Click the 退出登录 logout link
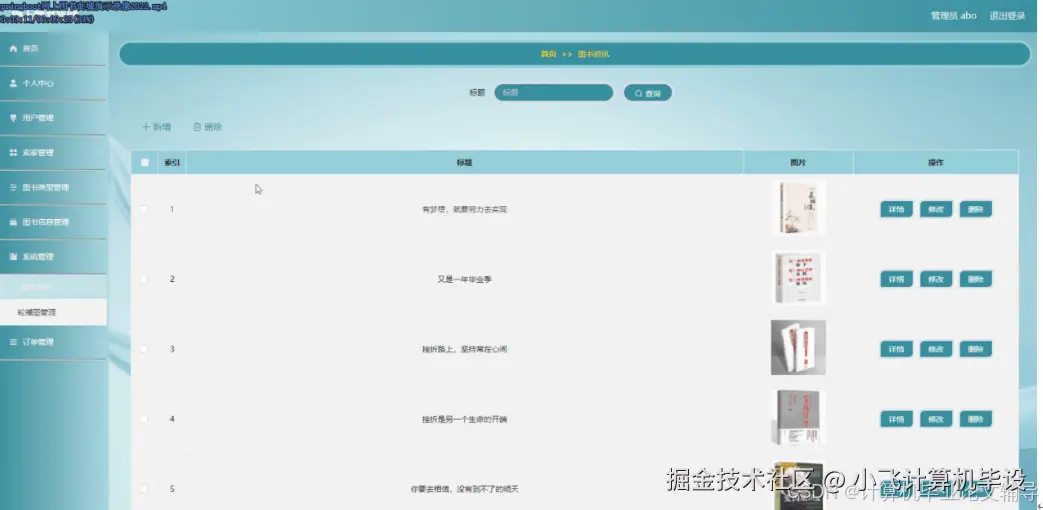The height and width of the screenshot is (510, 1043). pos(1007,16)
